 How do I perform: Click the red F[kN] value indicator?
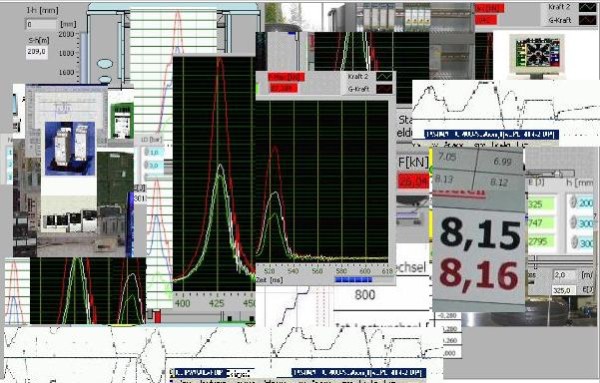click(x=413, y=181)
